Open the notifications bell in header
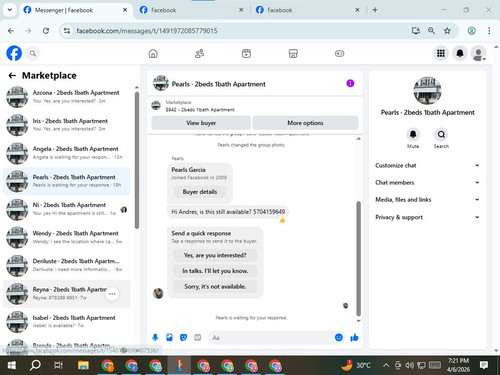Image resolution: width=500 pixels, height=375 pixels. point(460,53)
